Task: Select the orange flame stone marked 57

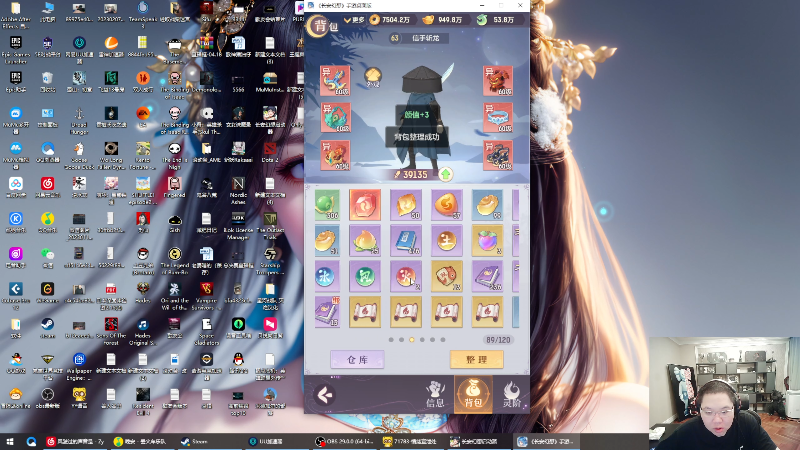Action: tap(446, 205)
